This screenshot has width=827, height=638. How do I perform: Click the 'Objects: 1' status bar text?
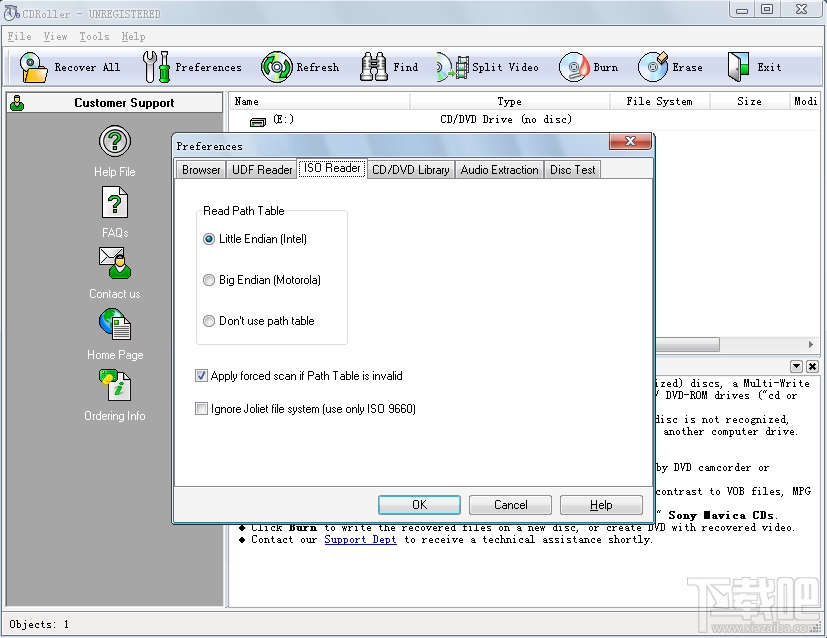(39, 624)
